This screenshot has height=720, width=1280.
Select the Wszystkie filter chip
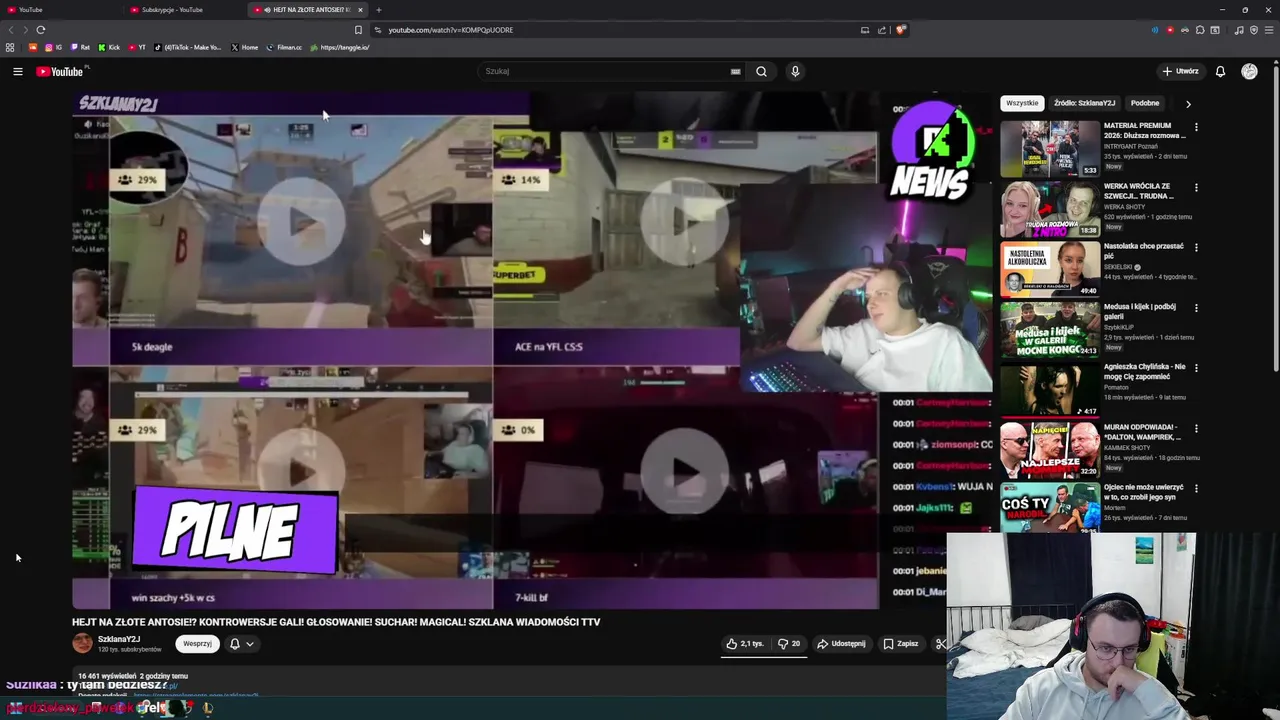point(1022,103)
